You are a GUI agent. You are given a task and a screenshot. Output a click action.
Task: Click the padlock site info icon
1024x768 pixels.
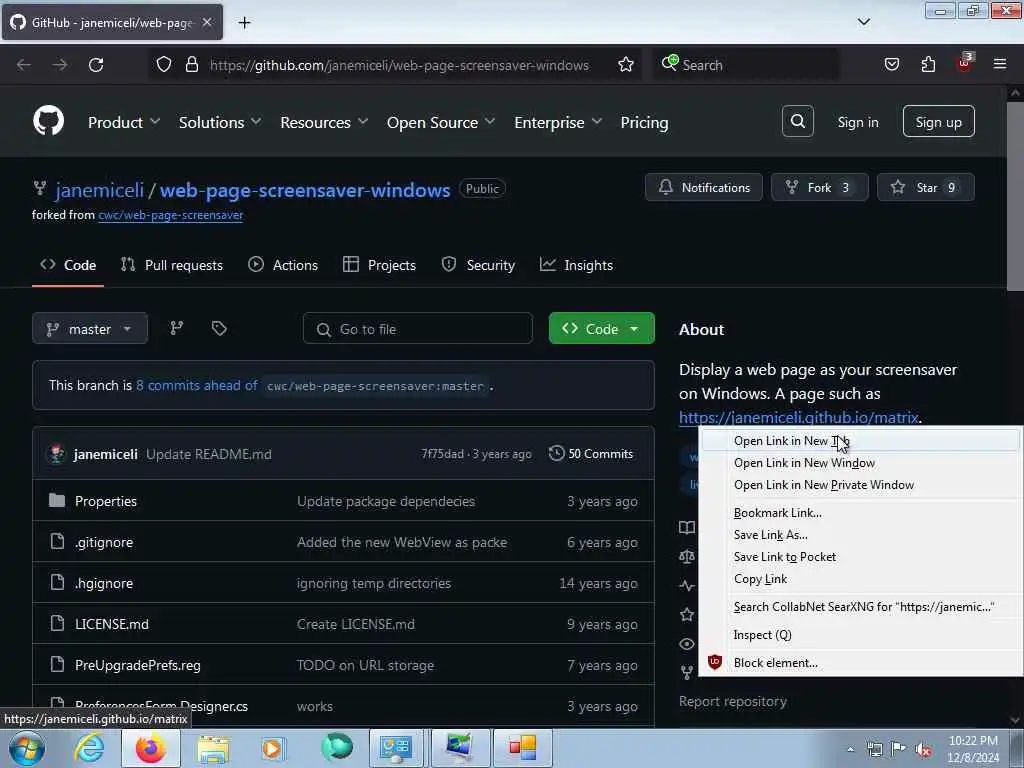191,65
